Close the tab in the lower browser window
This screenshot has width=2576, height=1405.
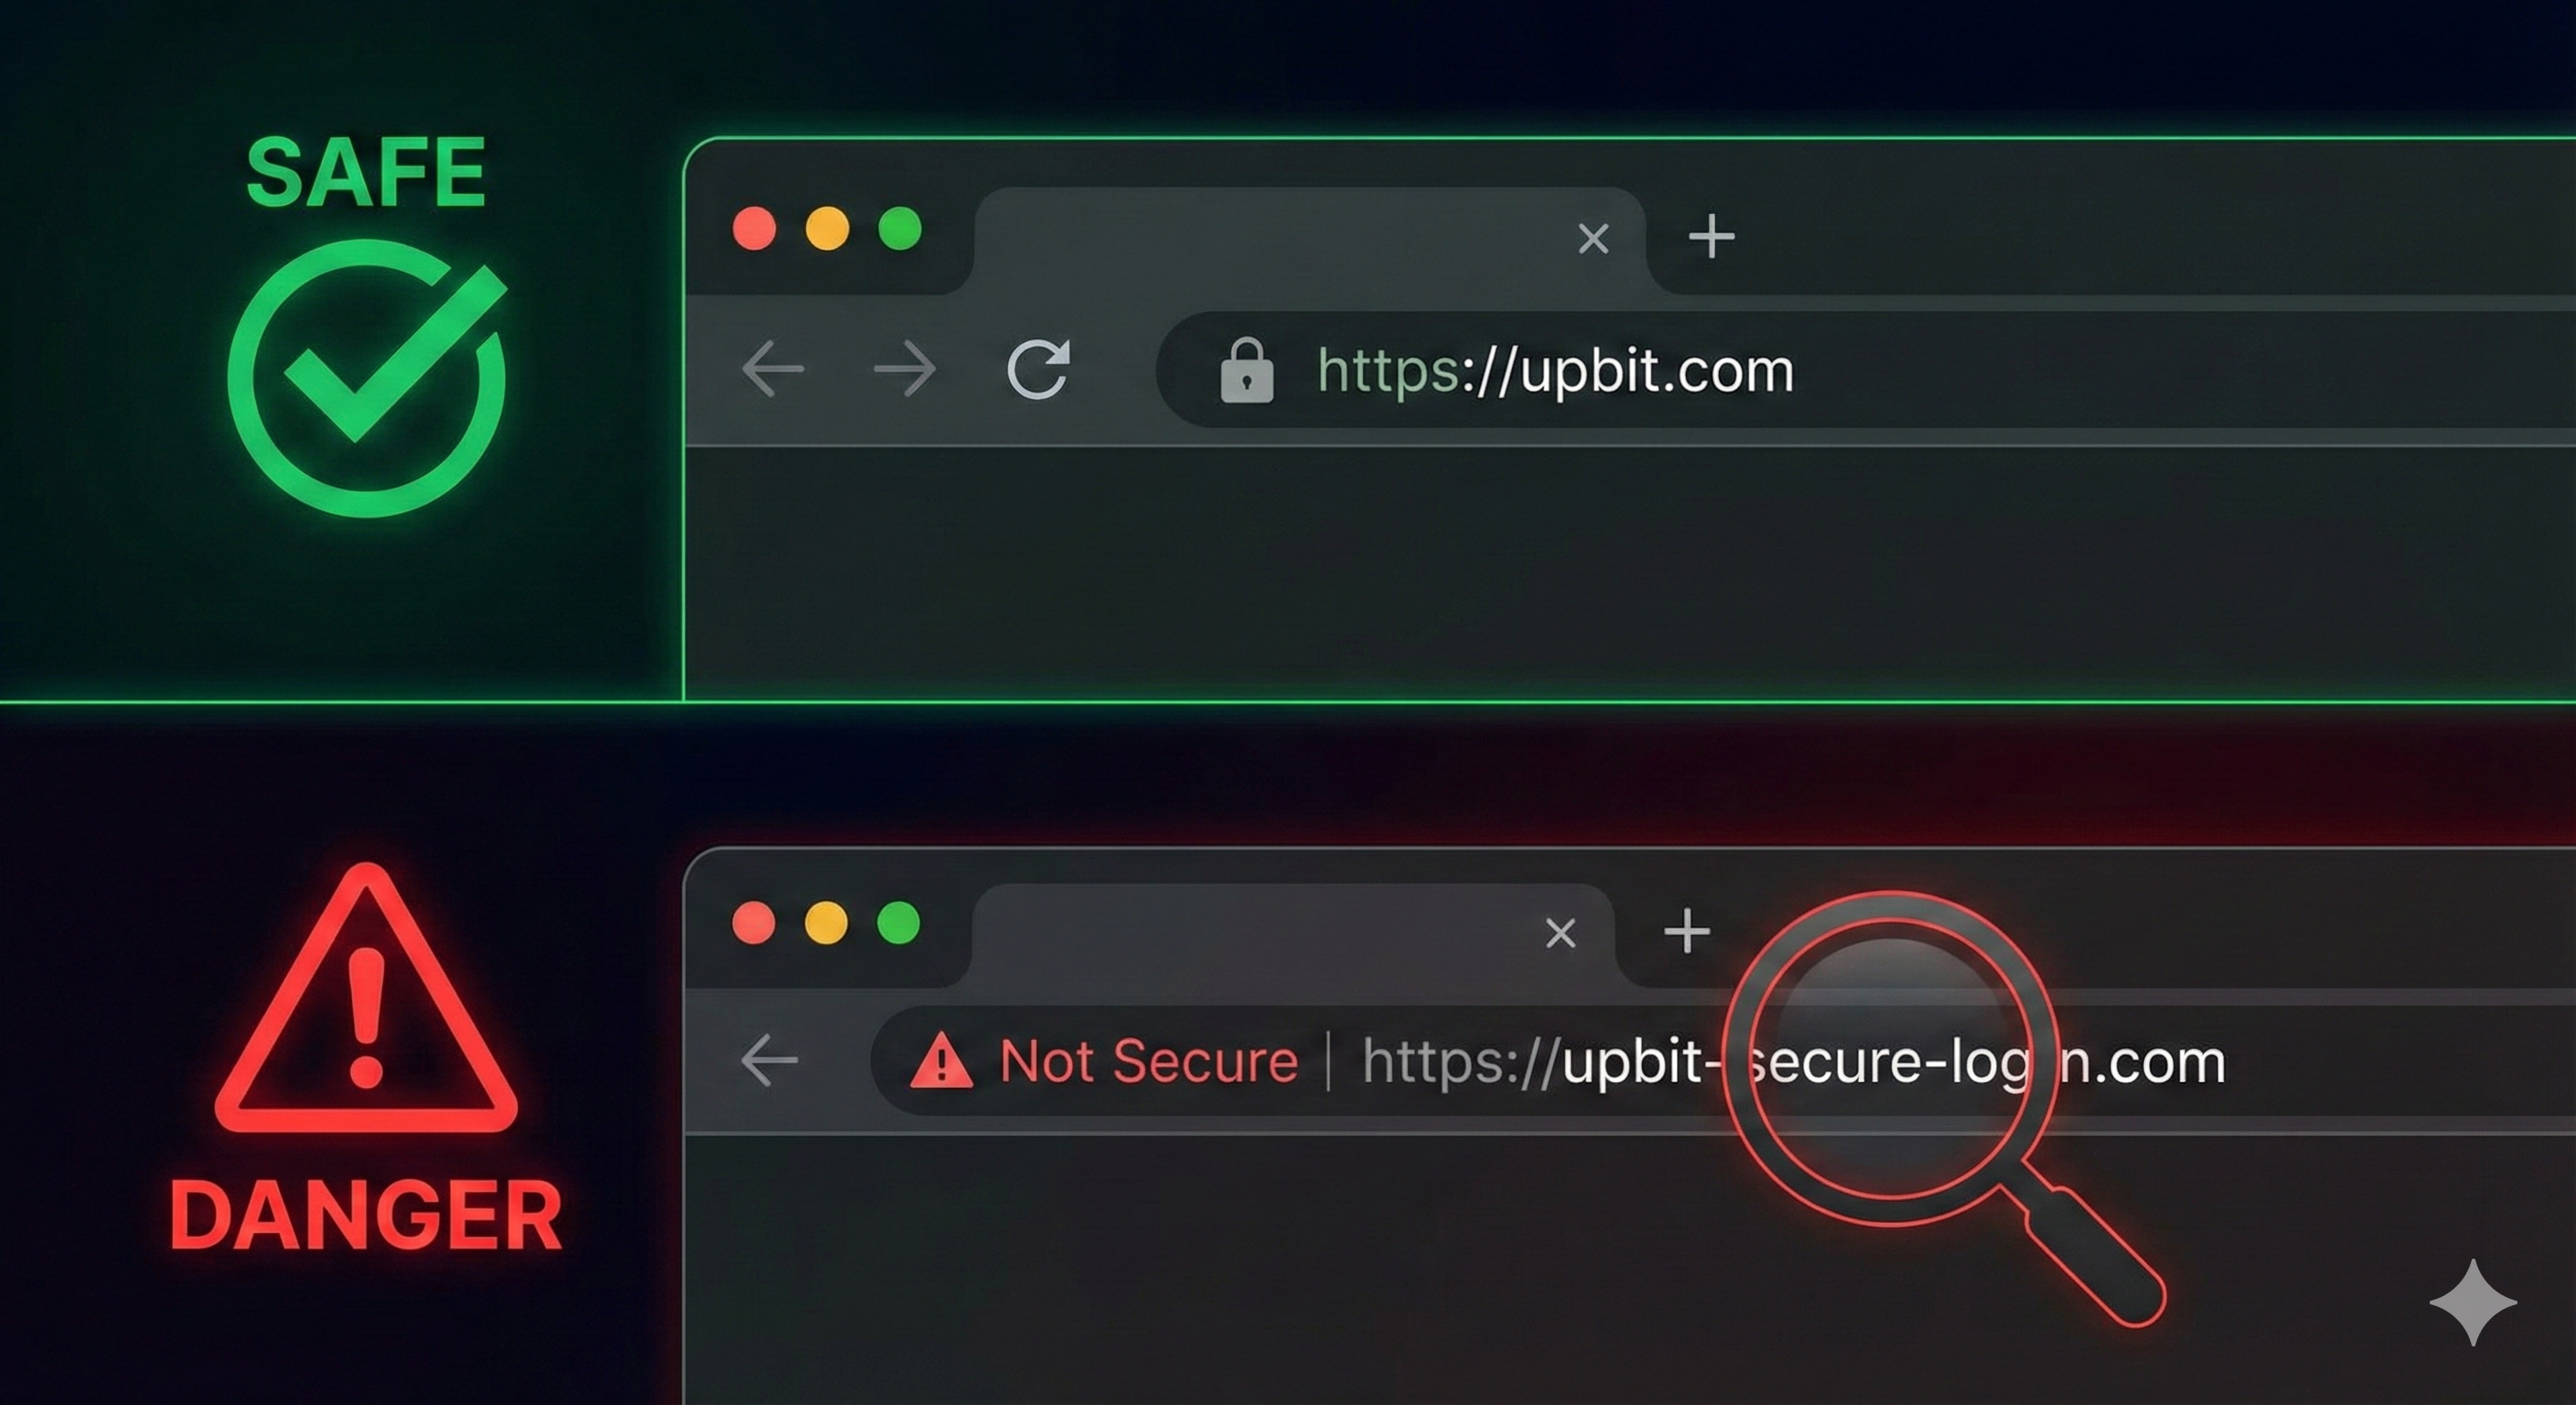(1560, 933)
